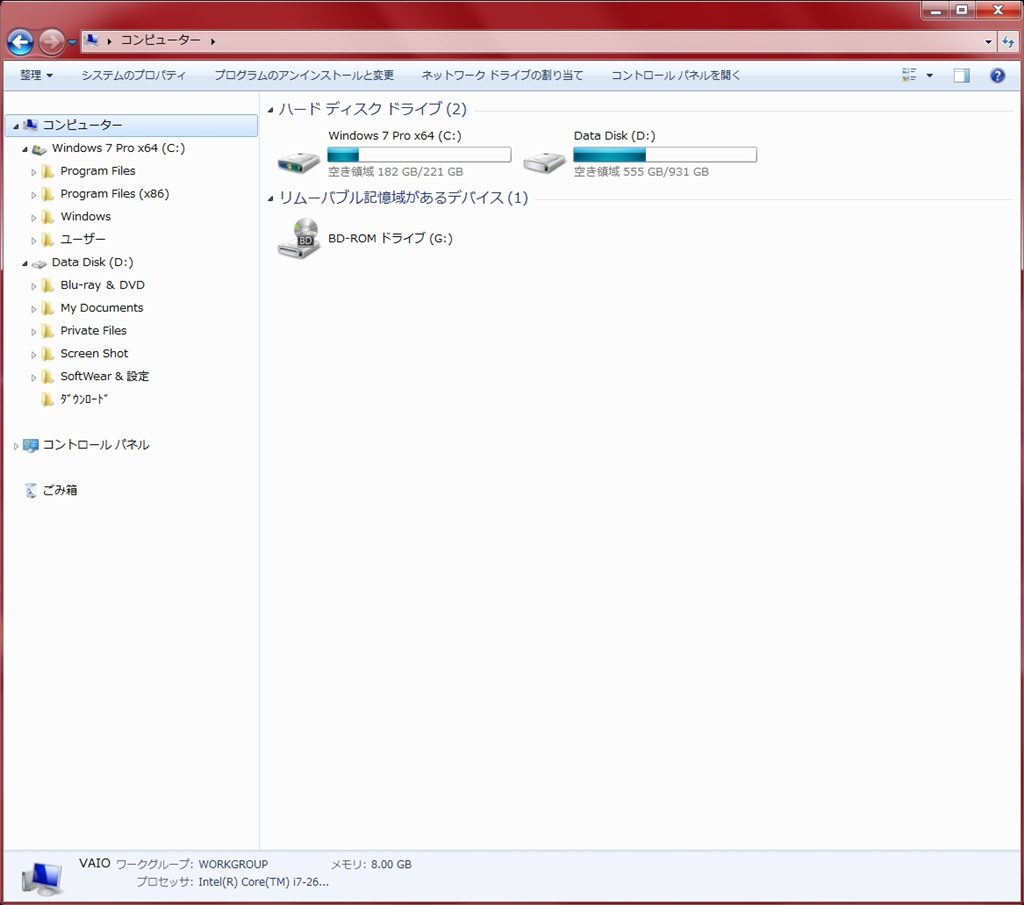
Task: Collapse the ハード ディスク ドライブ (2) group
Action: pyautogui.click(x=270, y=110)
